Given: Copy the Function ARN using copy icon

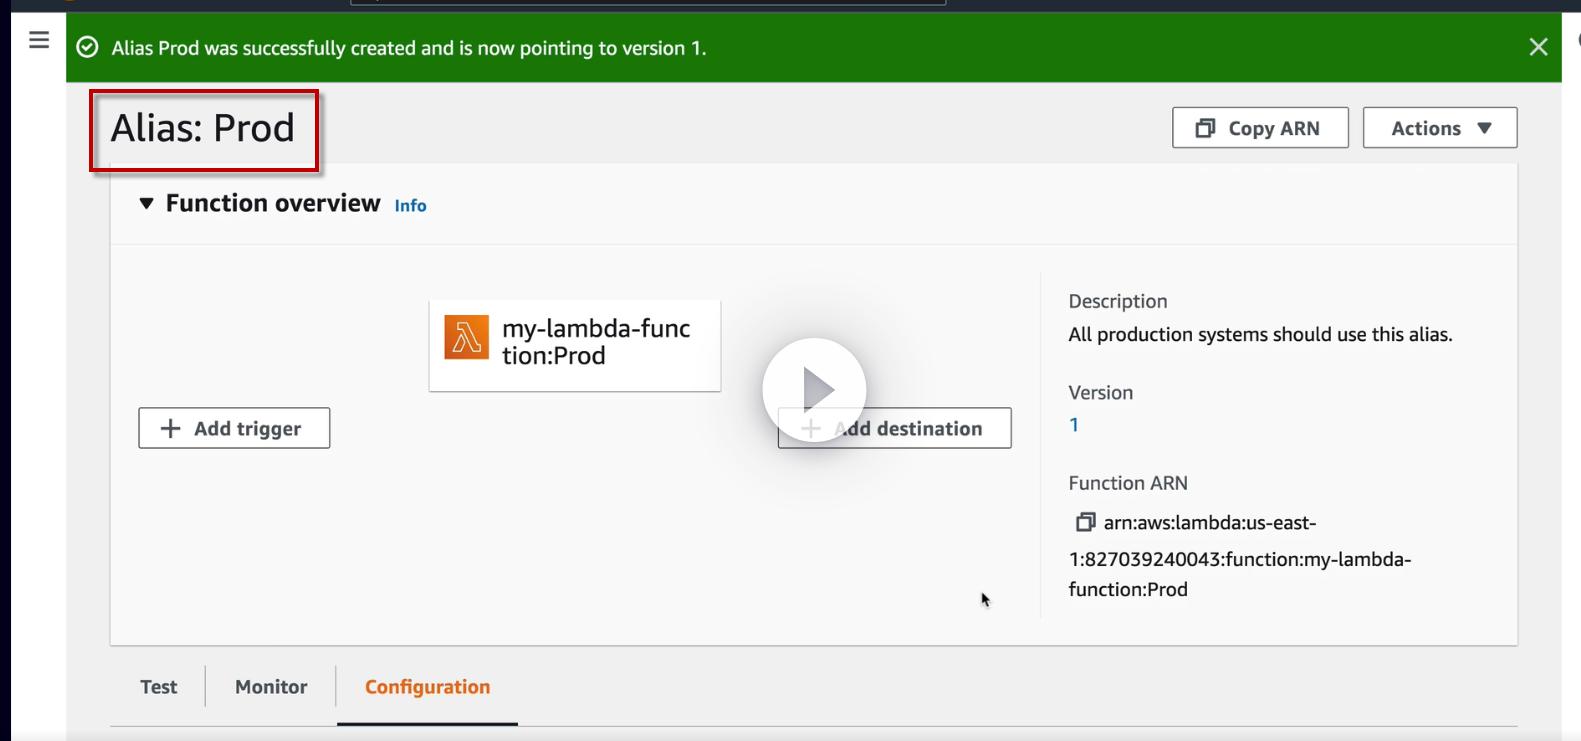Looking at the screenshot, I should pyautogui.click(x=1084, y=522).
